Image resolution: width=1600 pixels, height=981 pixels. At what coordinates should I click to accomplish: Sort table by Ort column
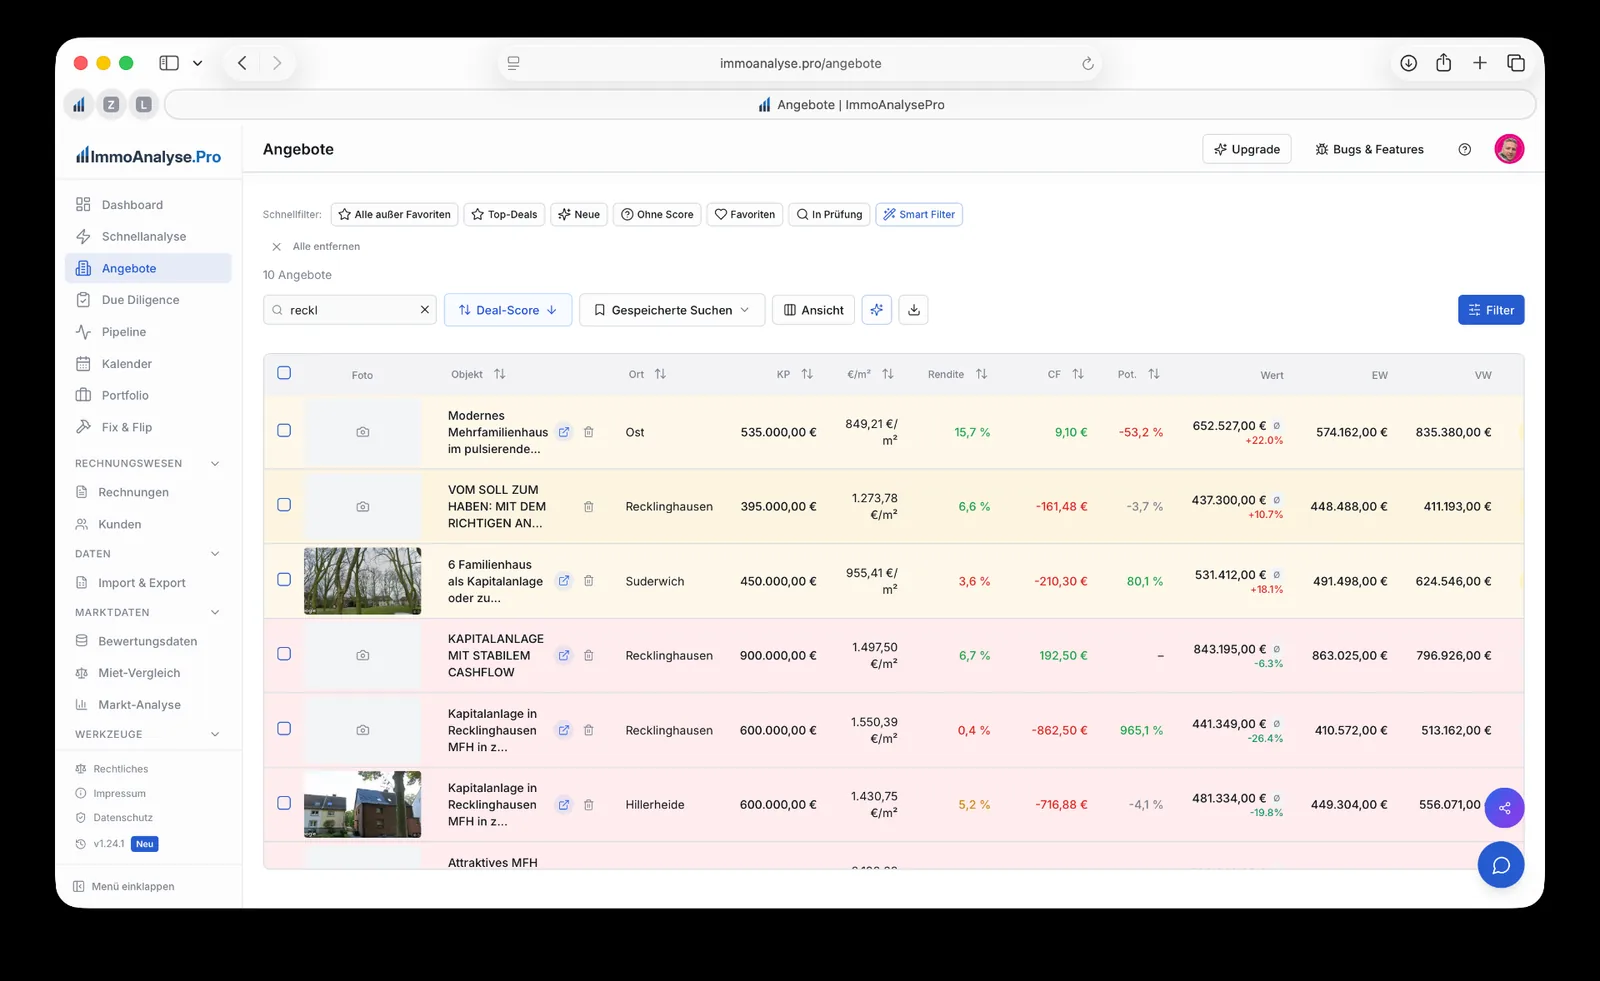pyautogui.click(x=661, y=374)
